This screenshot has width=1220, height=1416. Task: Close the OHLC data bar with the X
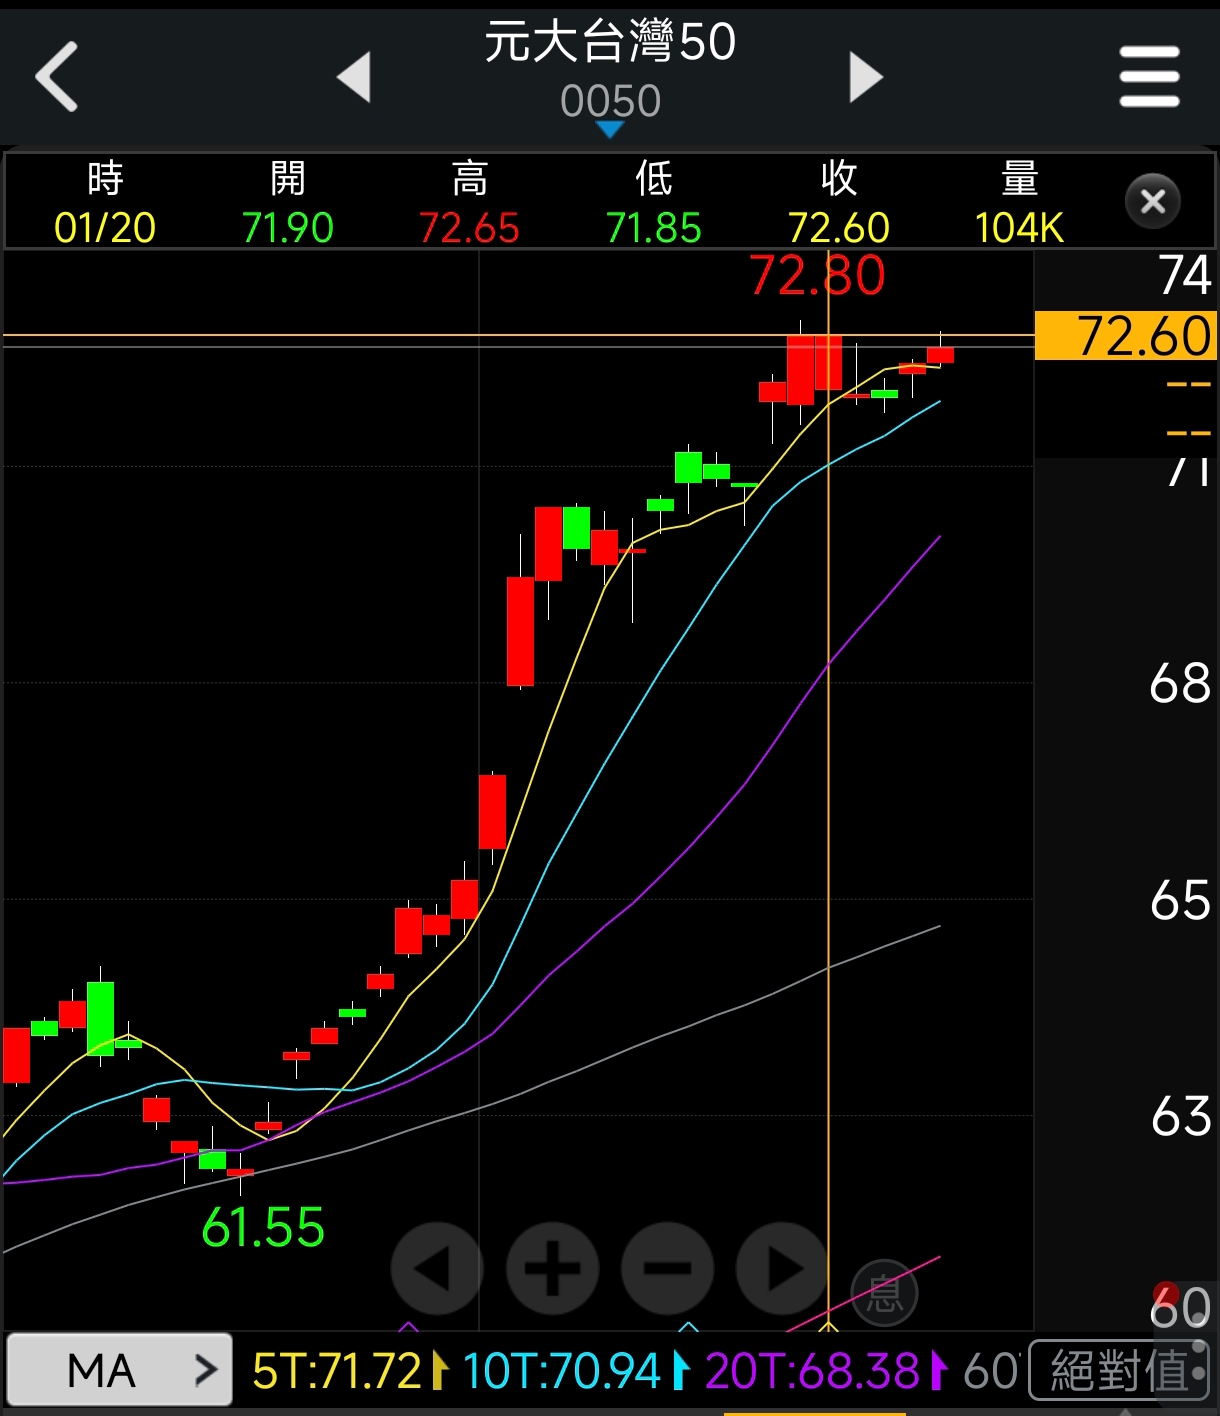click(1153, 202)
